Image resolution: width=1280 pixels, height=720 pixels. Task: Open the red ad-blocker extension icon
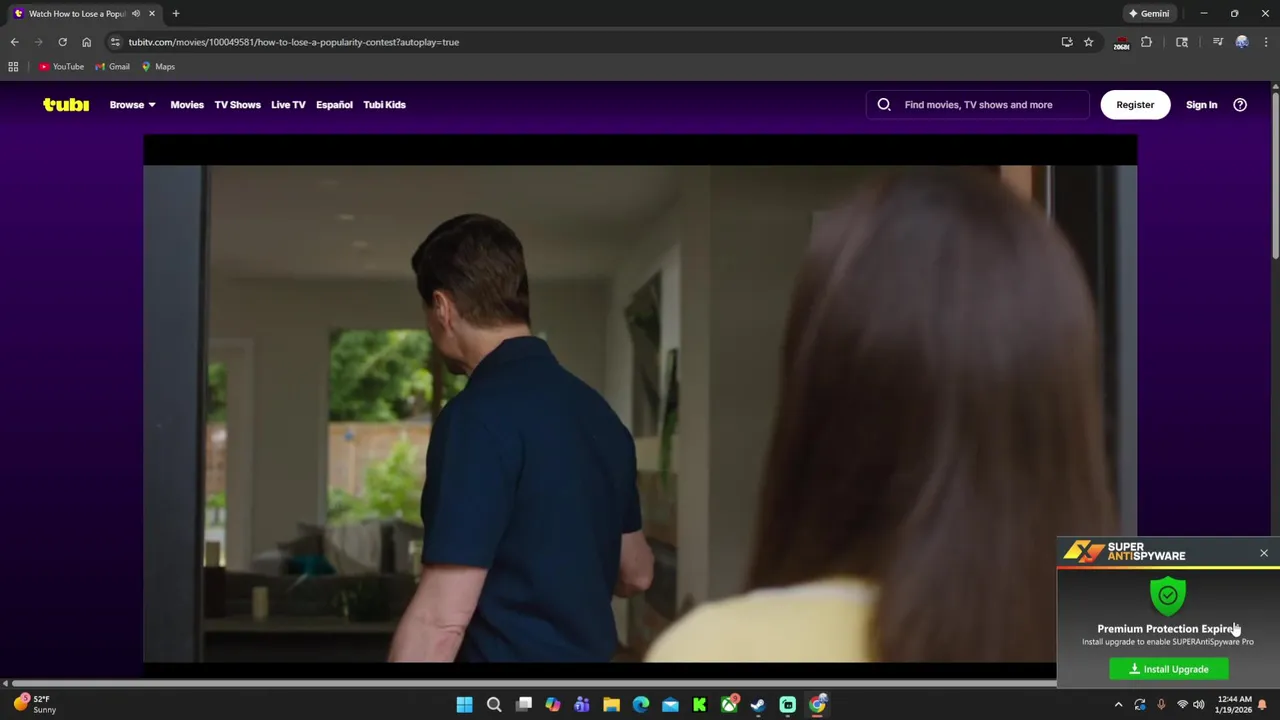click(1121, 42)
